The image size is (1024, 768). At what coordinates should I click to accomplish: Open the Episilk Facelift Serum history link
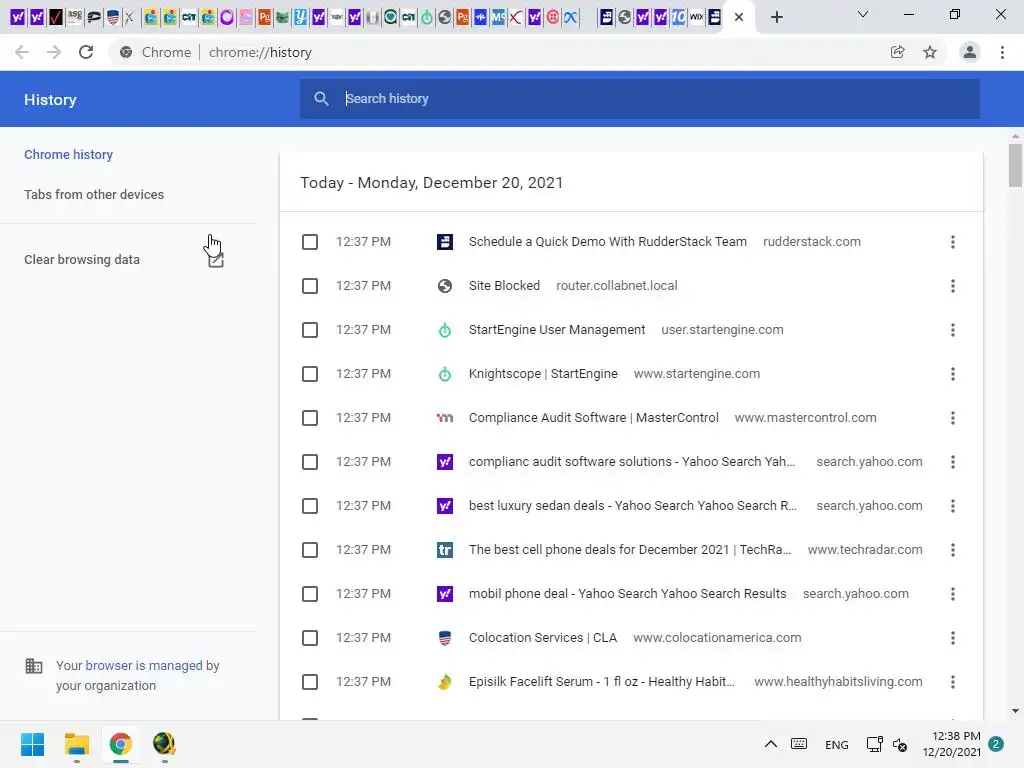tap(601, 682)
